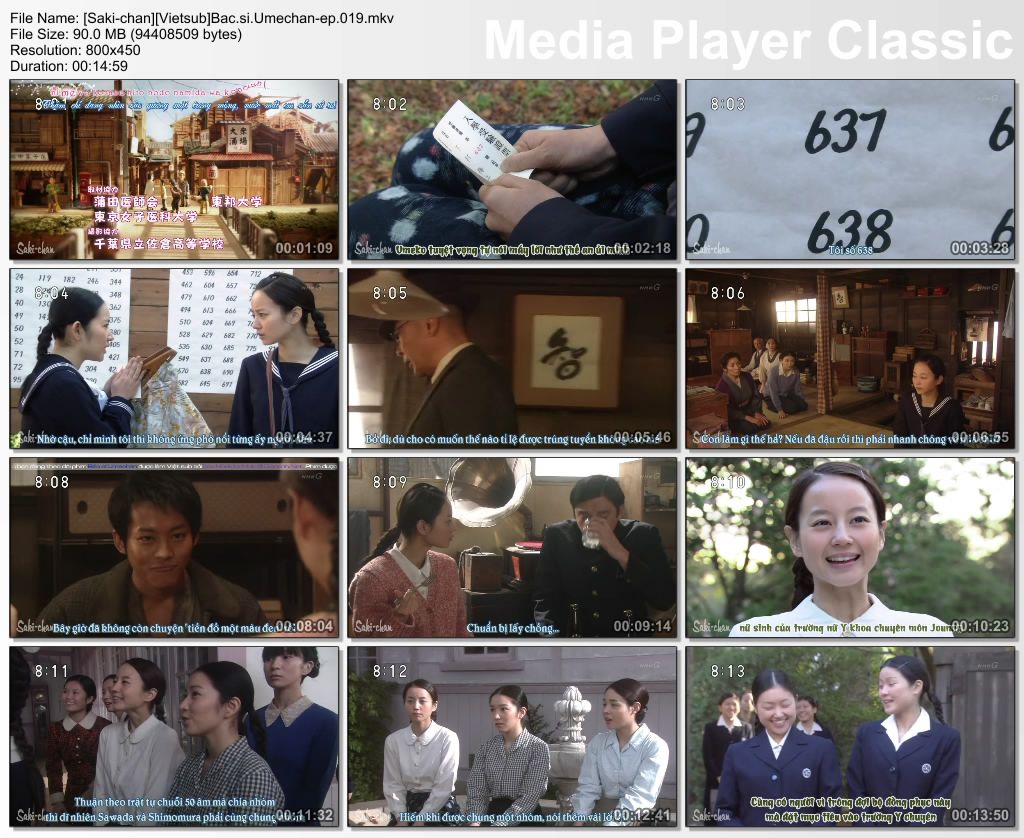Click the group of girls frame at 00:11:32

[174, 736]
